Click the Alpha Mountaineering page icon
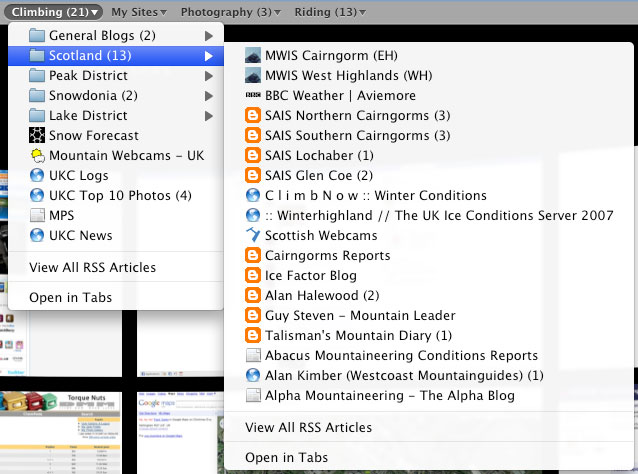Image resolution: width=638 pixels, height=474 pixels. click(253, 395)
